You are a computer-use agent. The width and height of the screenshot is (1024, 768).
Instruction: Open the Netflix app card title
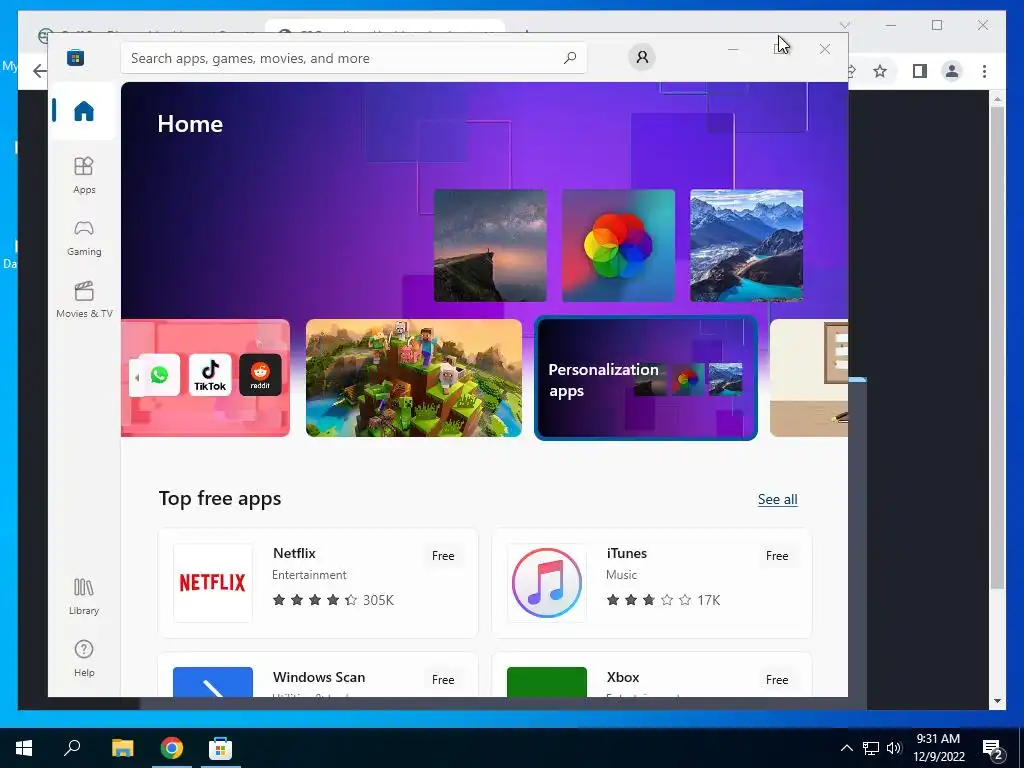pyautogui.click(x=294, y=553)
